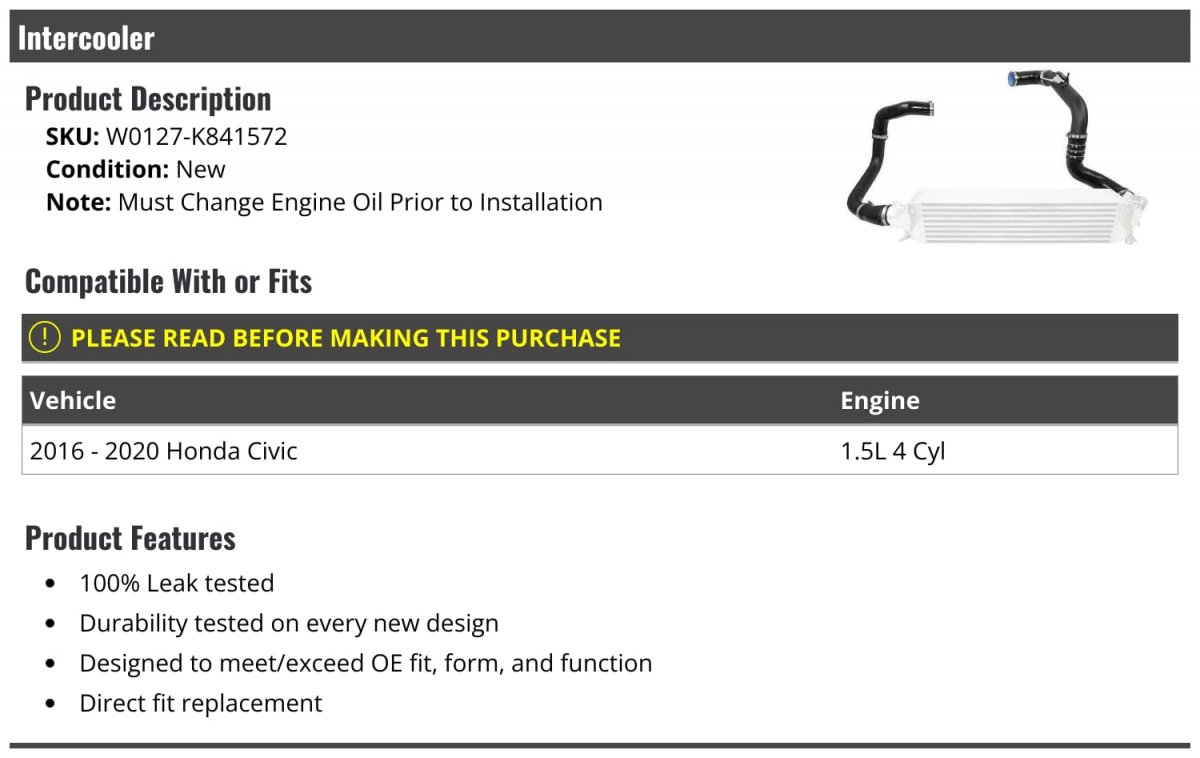Image resolution: width=1200 pixels, height=758 pixels.
Task: Select the SKU number W0127-K841572
Action: pos(196,136)
